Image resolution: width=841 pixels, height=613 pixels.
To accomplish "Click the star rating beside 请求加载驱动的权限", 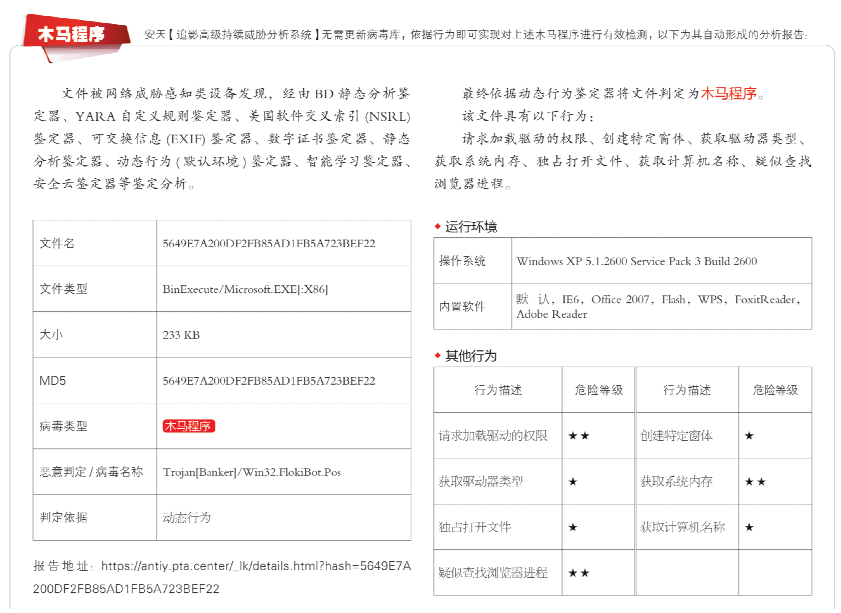I will pos(579,436).
